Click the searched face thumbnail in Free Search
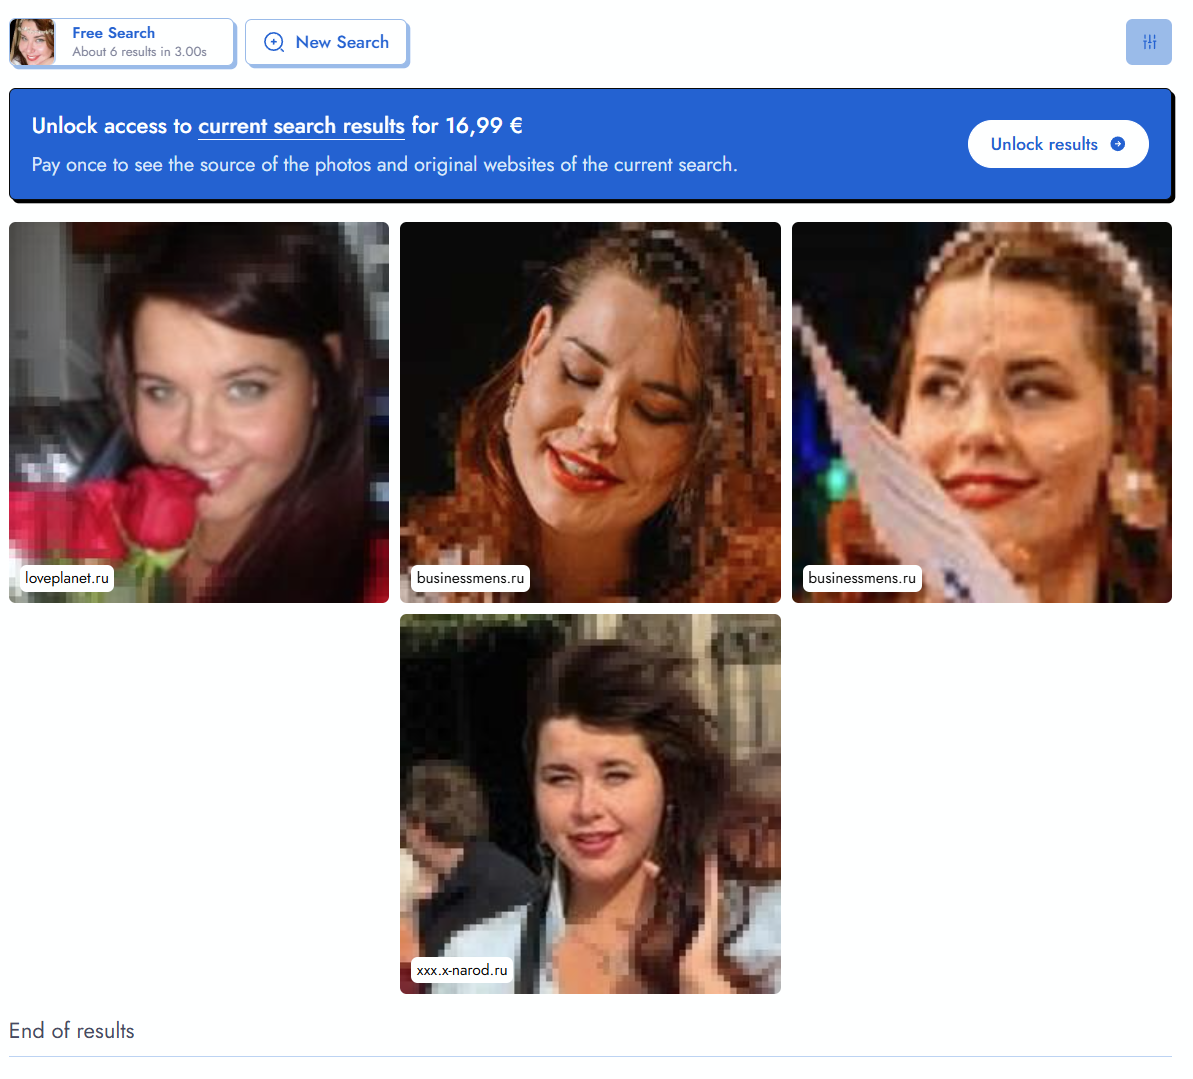This screenshot has width=1193, height=1079. tap(32, 42)
